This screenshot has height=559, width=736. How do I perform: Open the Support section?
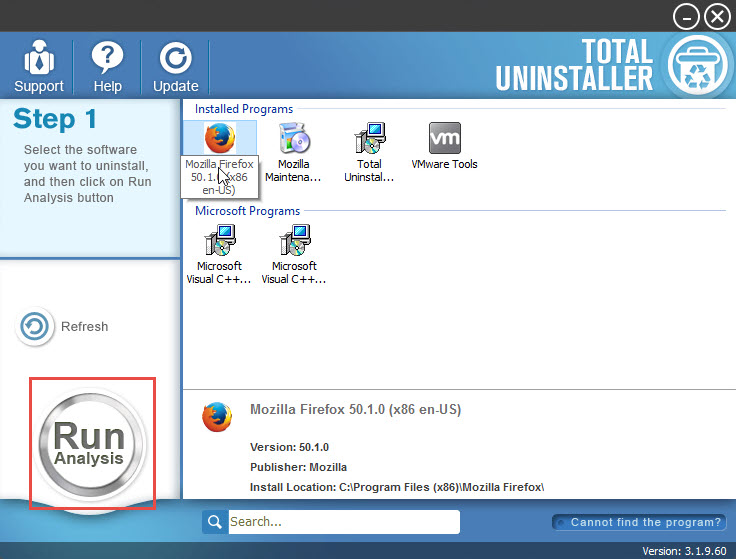coord(38,66)
